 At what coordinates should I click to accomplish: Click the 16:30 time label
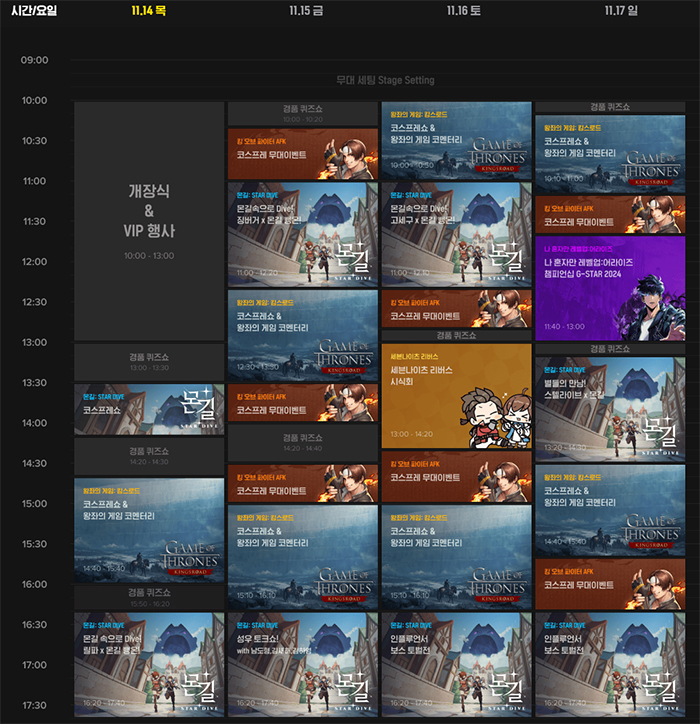[34, 625]
